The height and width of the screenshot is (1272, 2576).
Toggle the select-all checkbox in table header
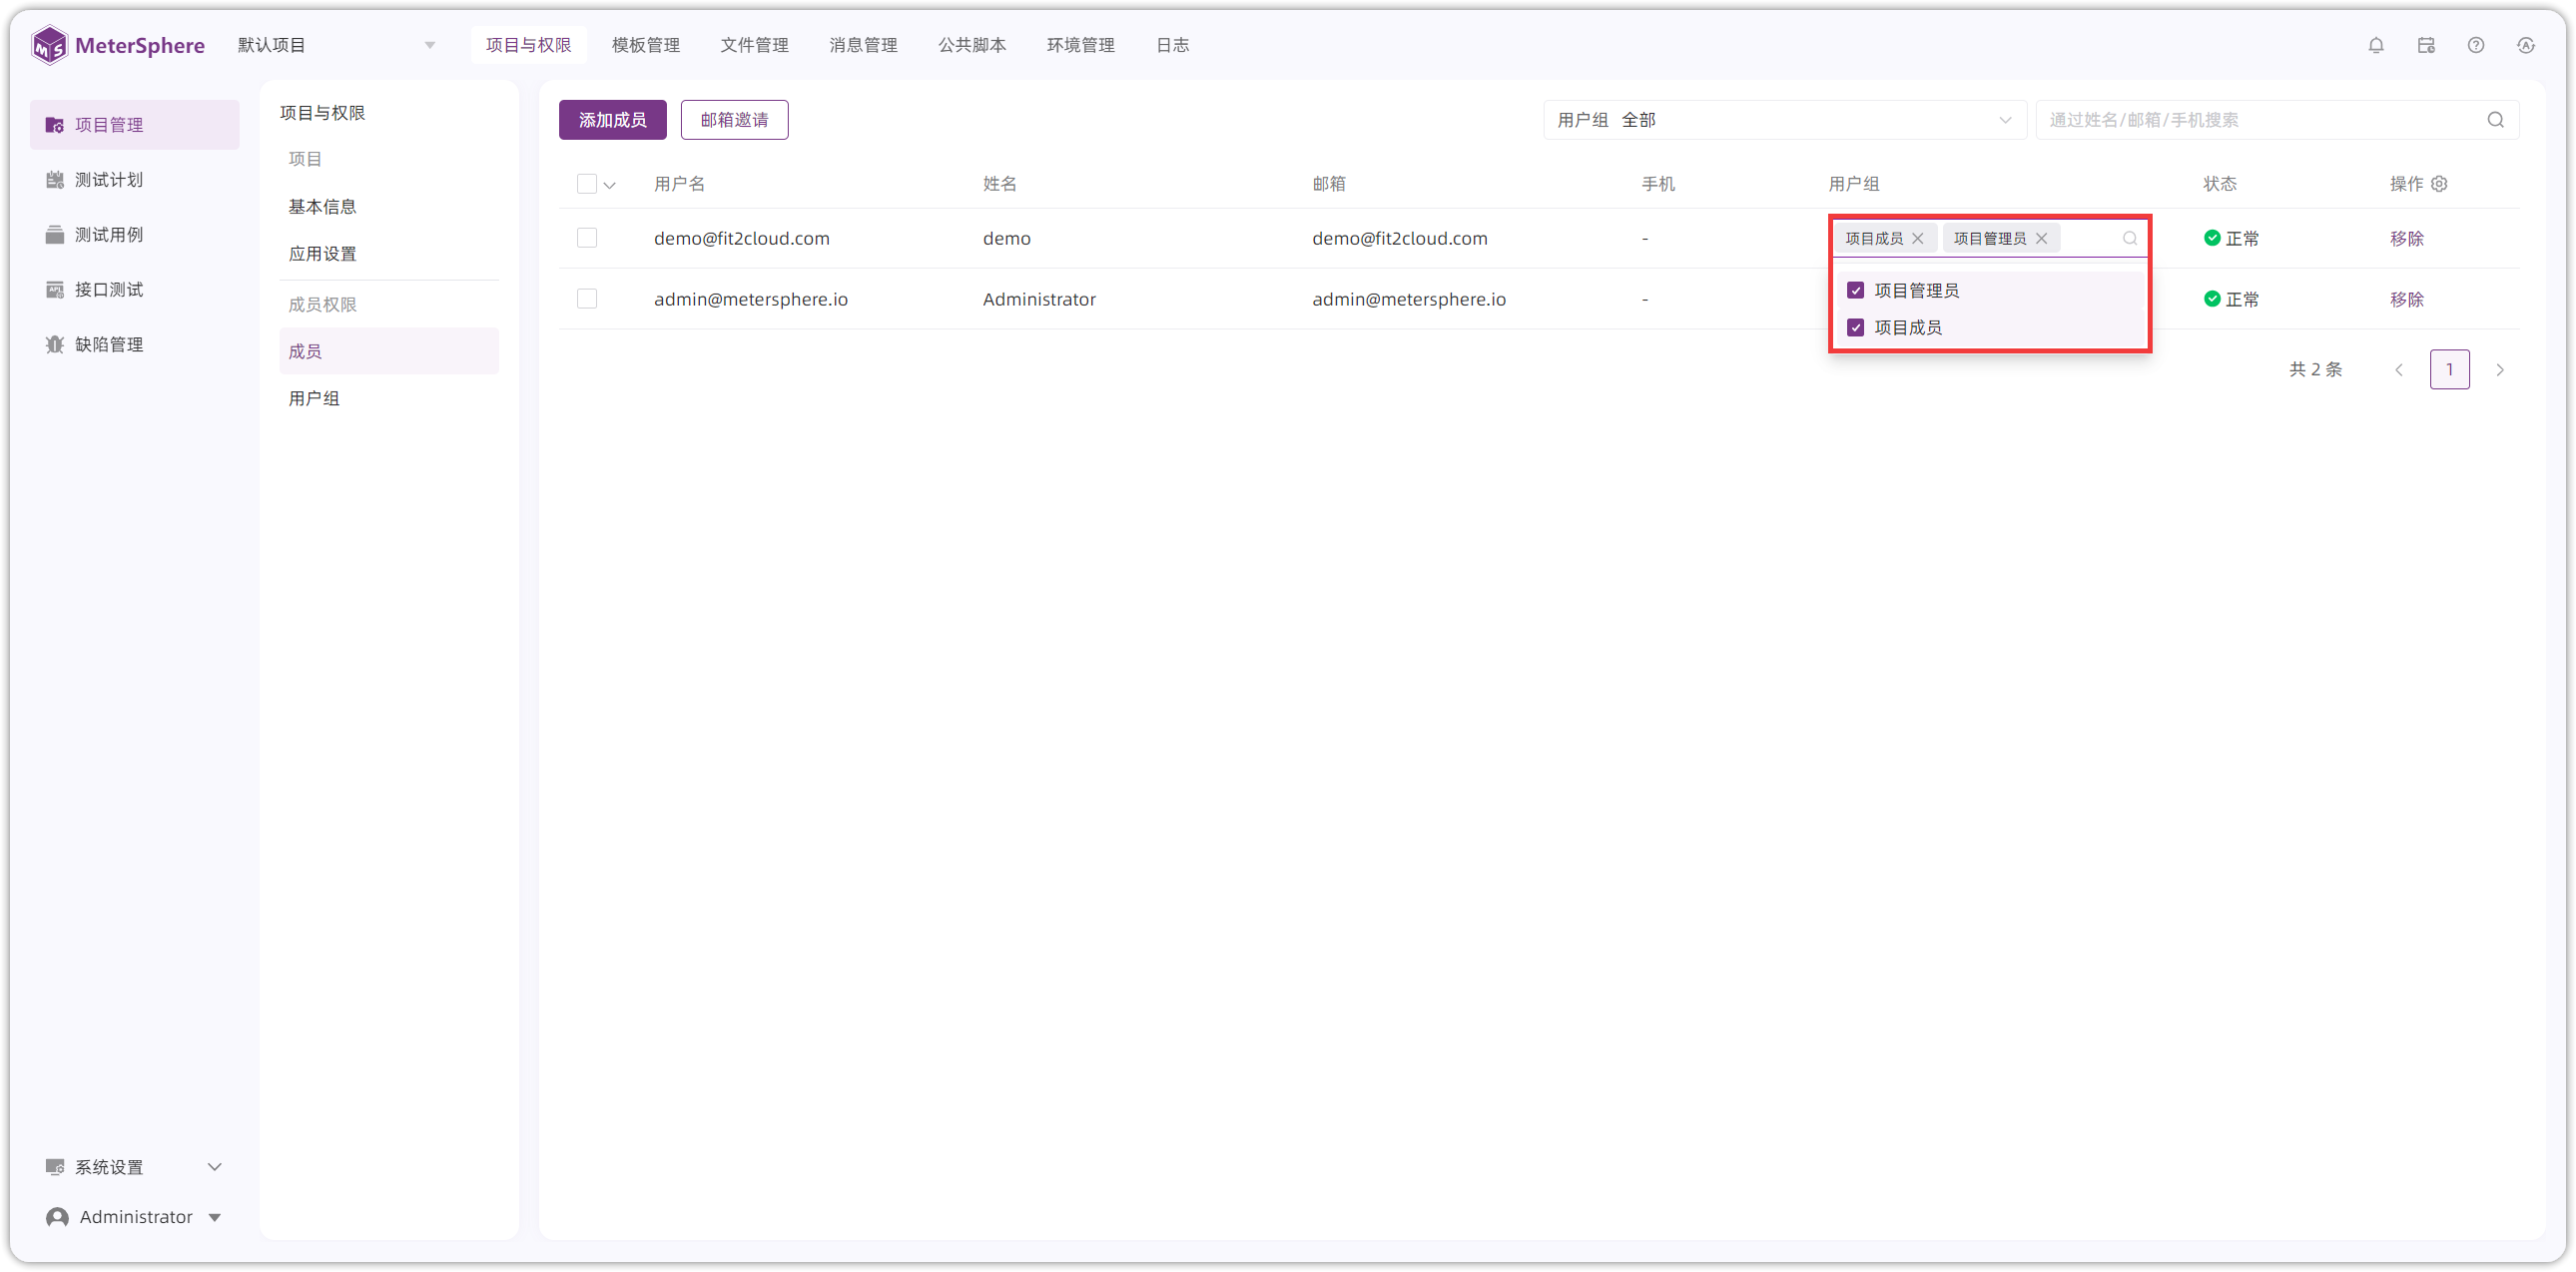(x=587, y=184)
